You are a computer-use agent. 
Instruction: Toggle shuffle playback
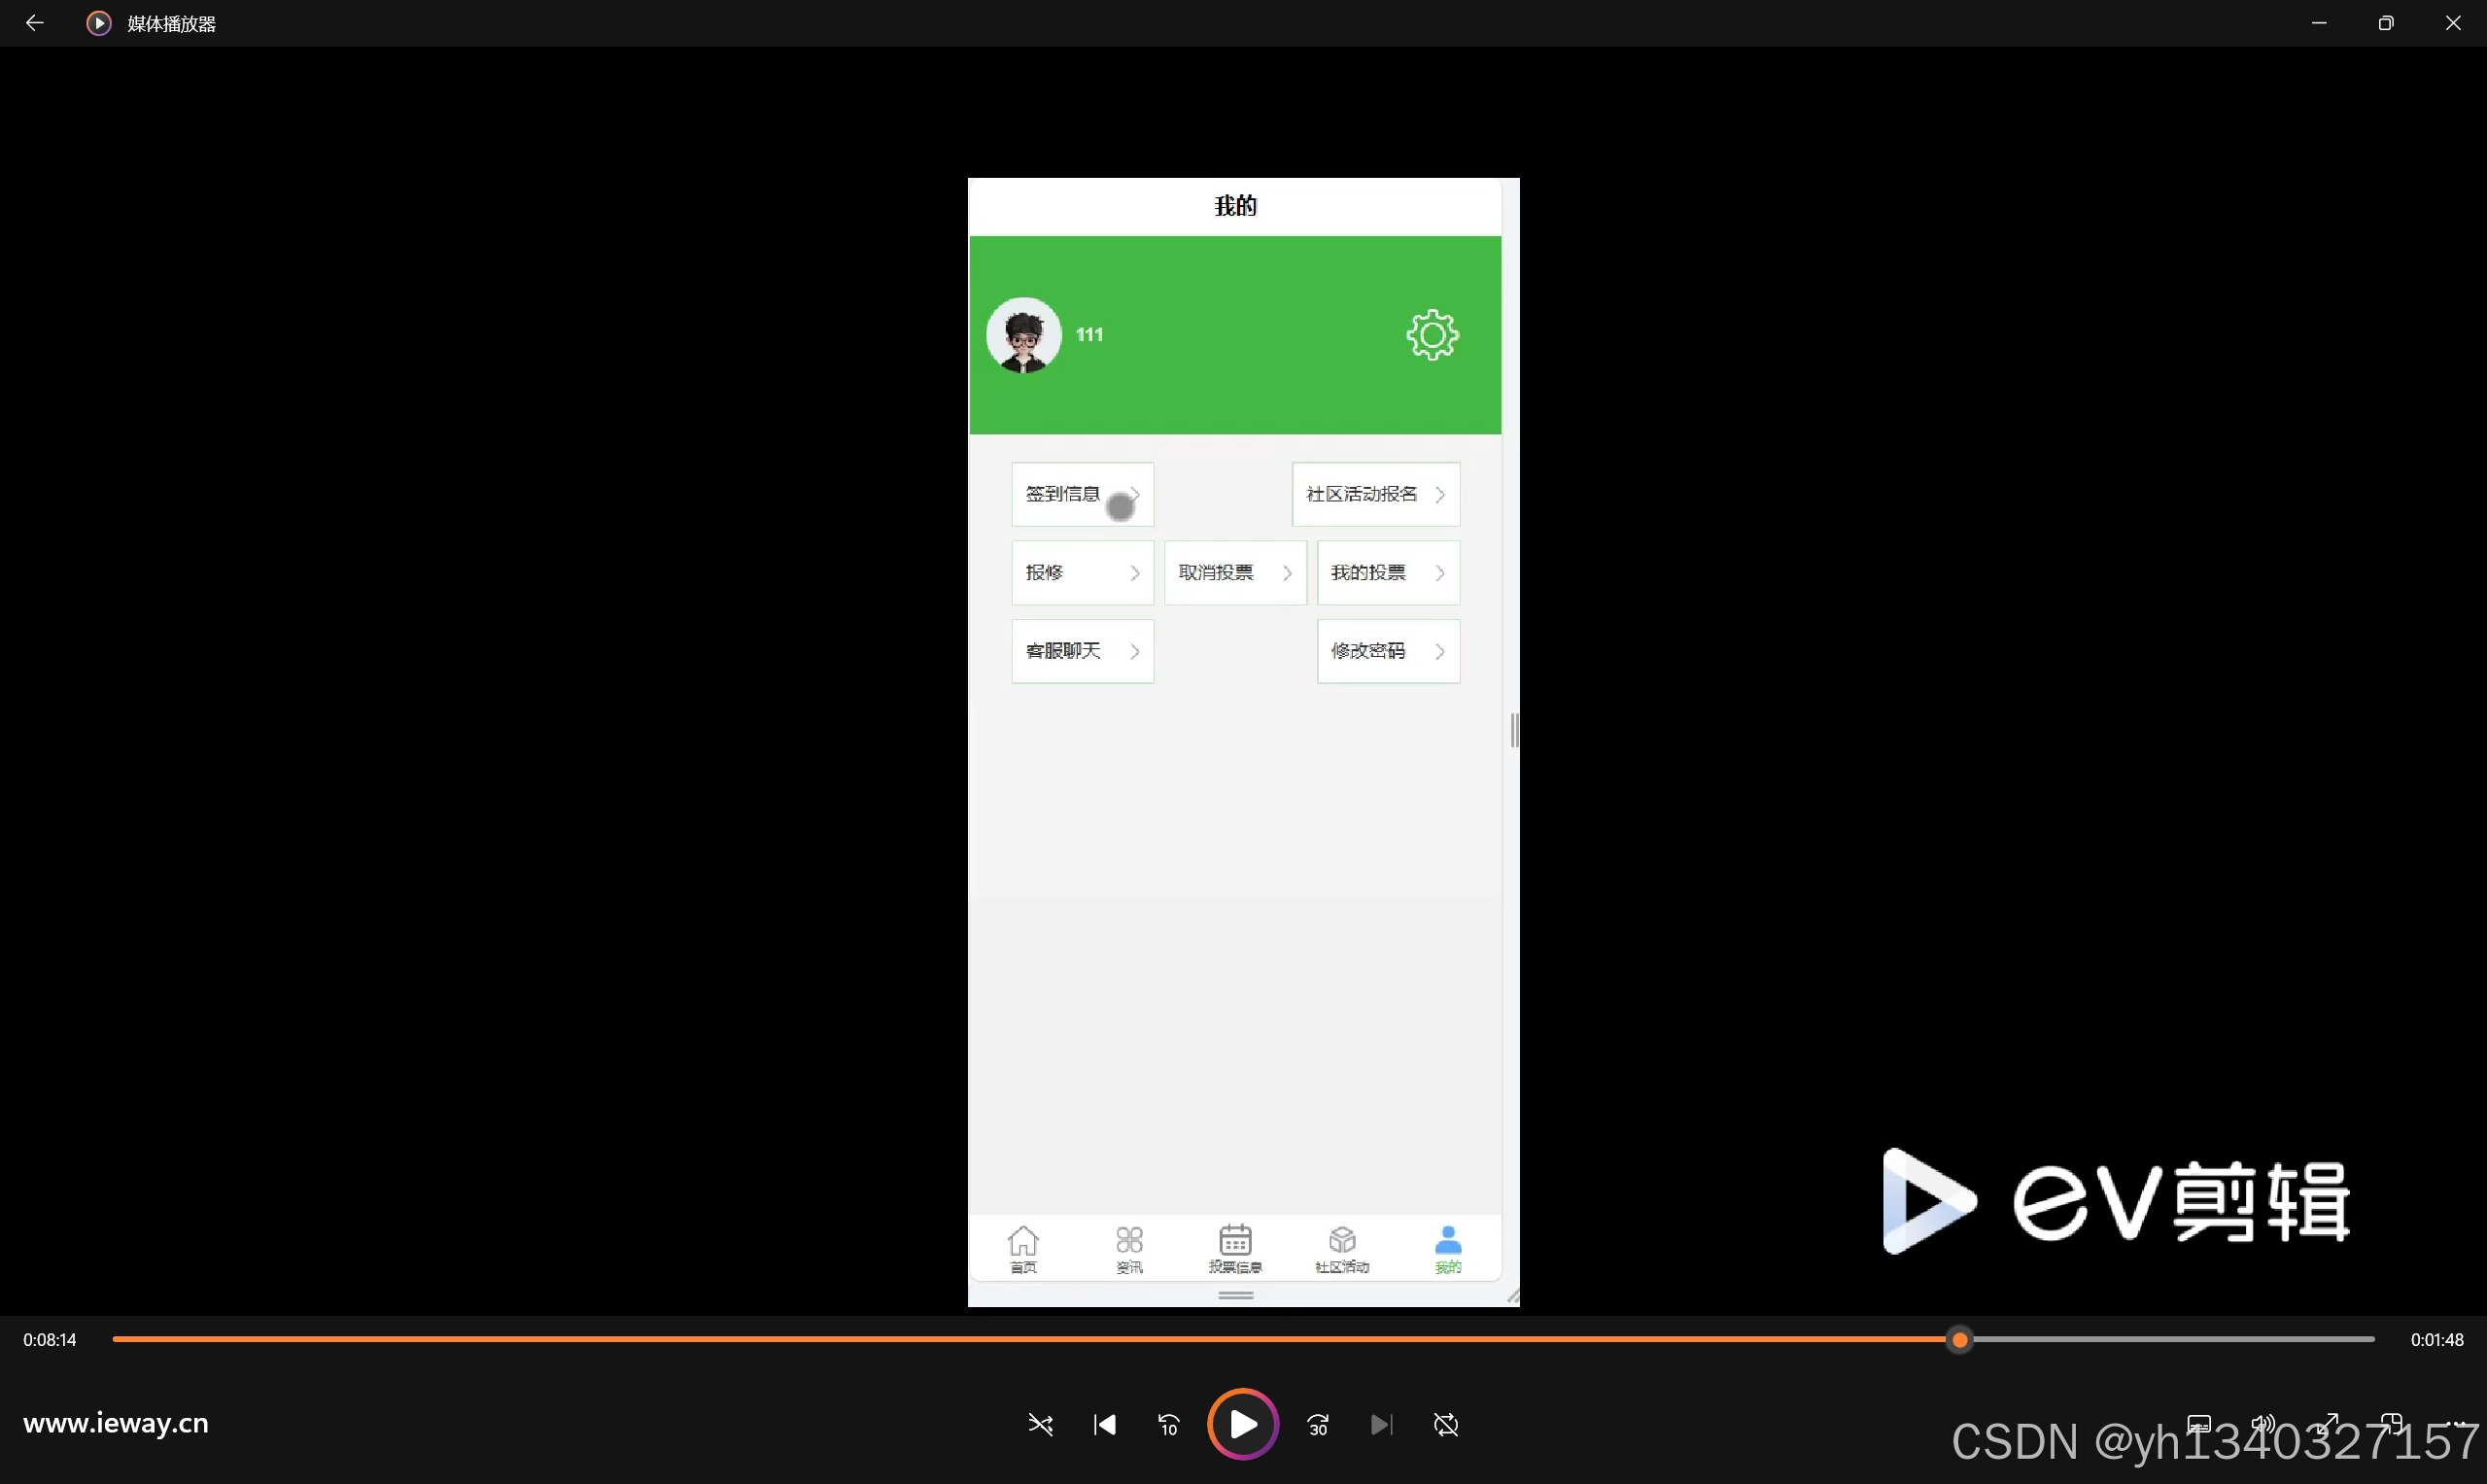click(1040, 1424)
